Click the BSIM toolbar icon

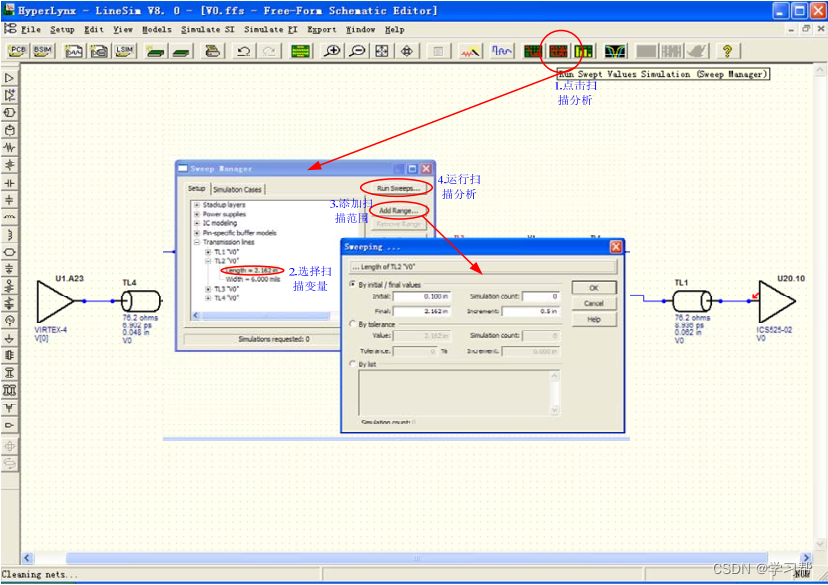[x=43, y=51]
